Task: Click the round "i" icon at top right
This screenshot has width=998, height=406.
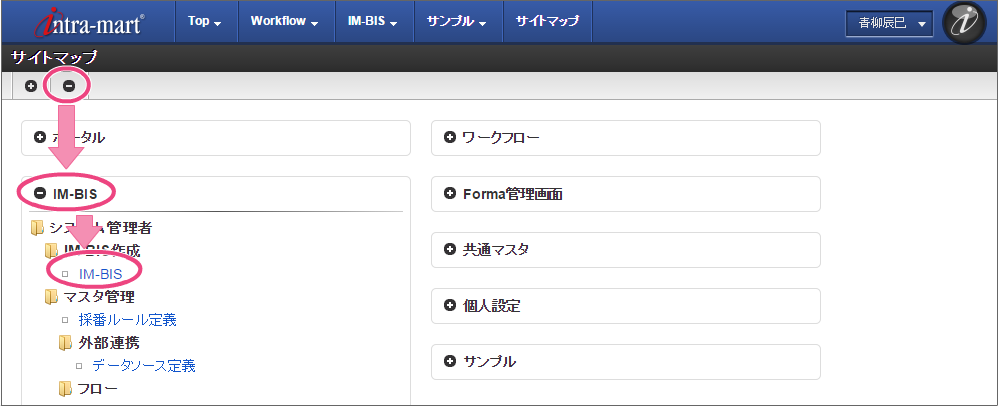Action: click(x=964, y=23)
